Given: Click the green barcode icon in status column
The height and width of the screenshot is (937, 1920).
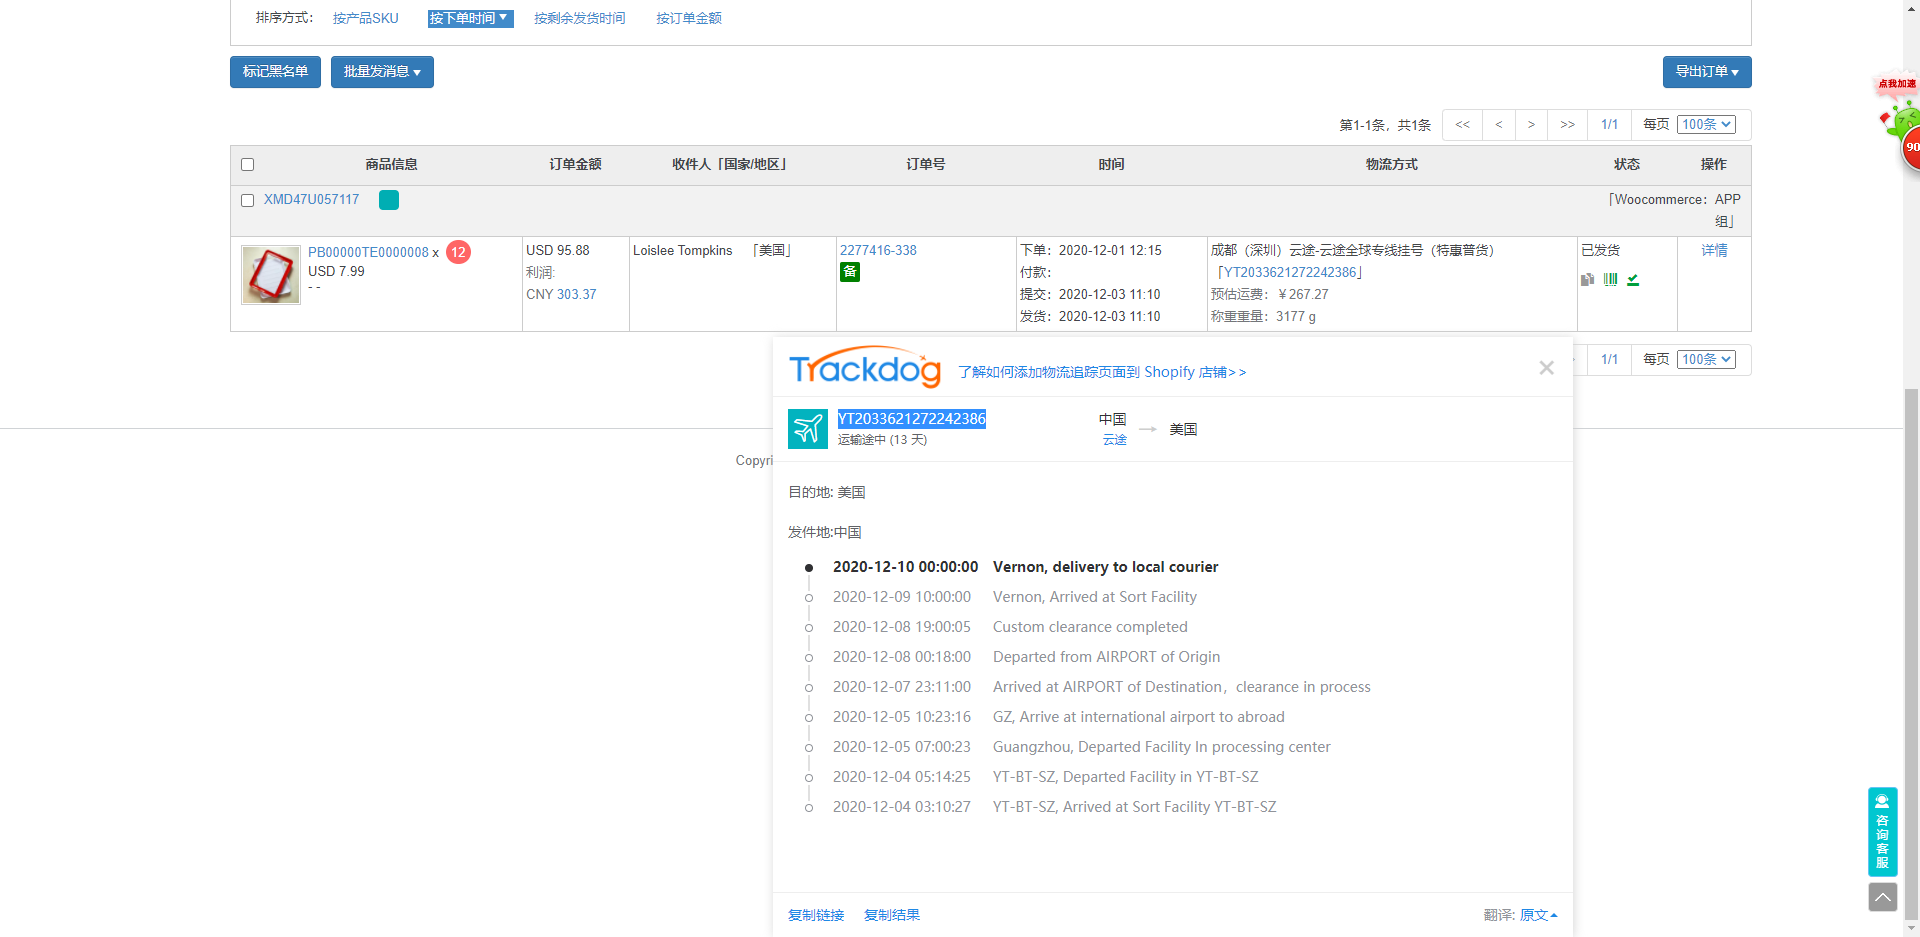Looking at the screenshot, I should (x=1610, y=280).
